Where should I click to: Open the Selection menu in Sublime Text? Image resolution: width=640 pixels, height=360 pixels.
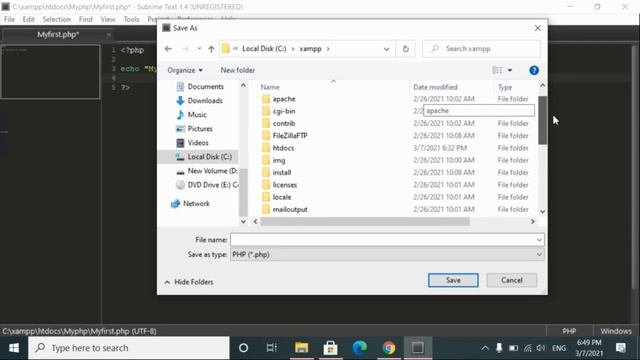pyautogui.click(x=56, y=19)
